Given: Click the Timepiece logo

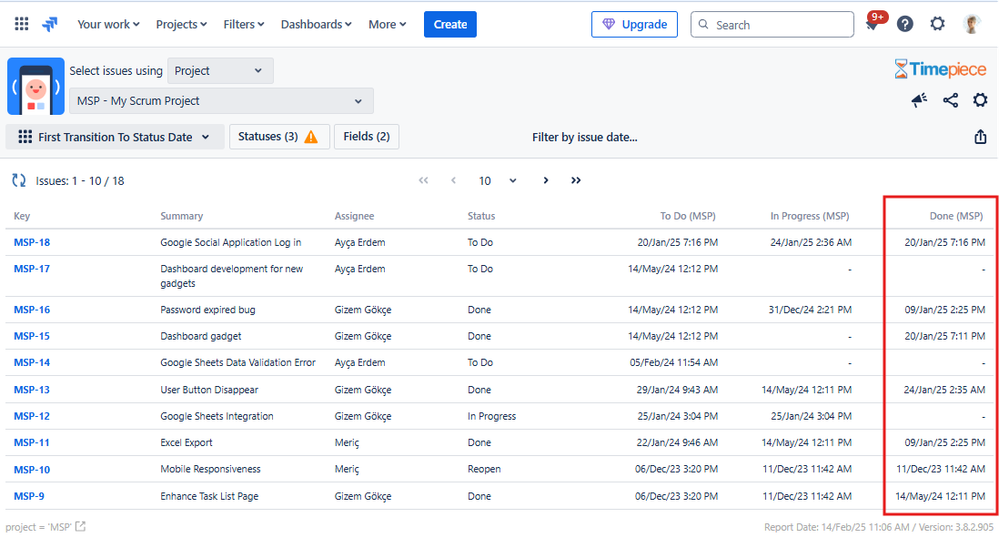Looking at the screenshot, I should (940, 69).
